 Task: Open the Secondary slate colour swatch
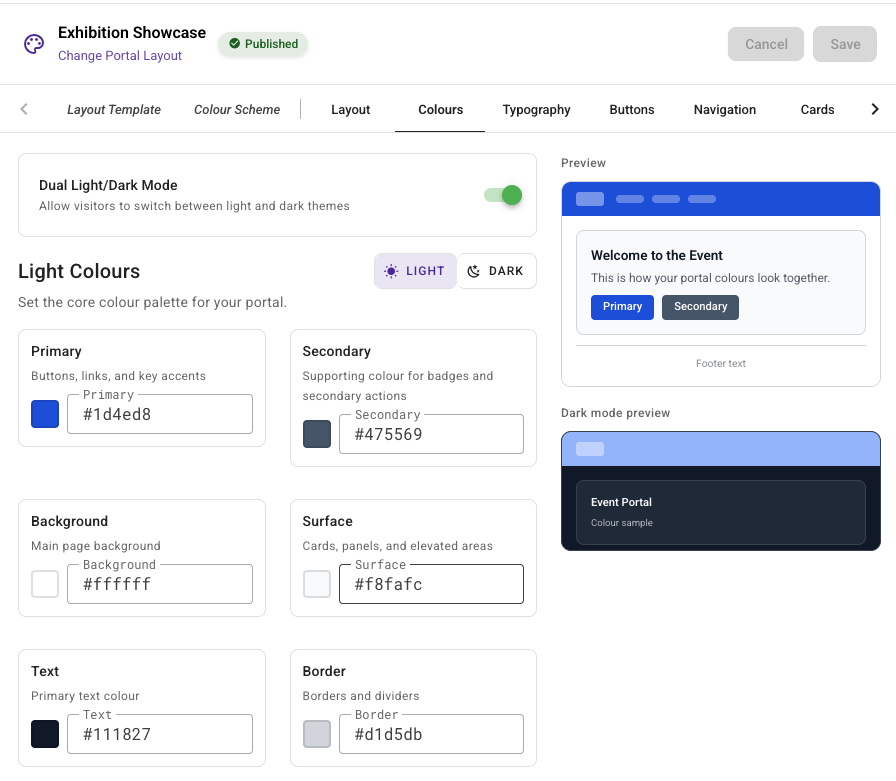point(317,434)
